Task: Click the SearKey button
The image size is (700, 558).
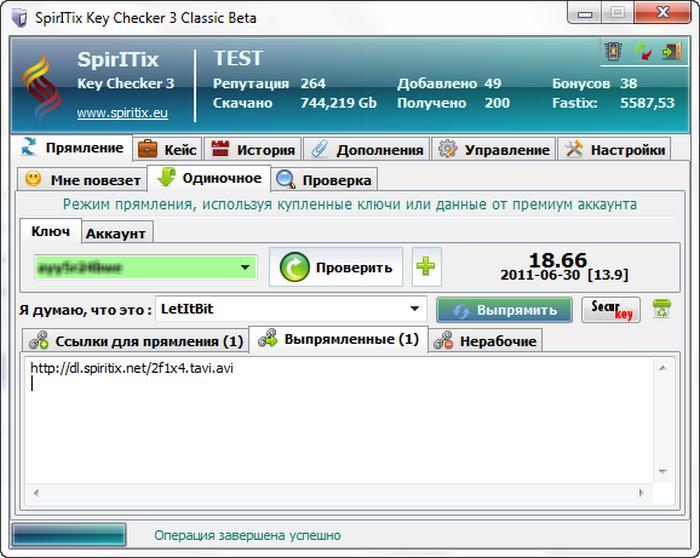Action: [611, 309]
